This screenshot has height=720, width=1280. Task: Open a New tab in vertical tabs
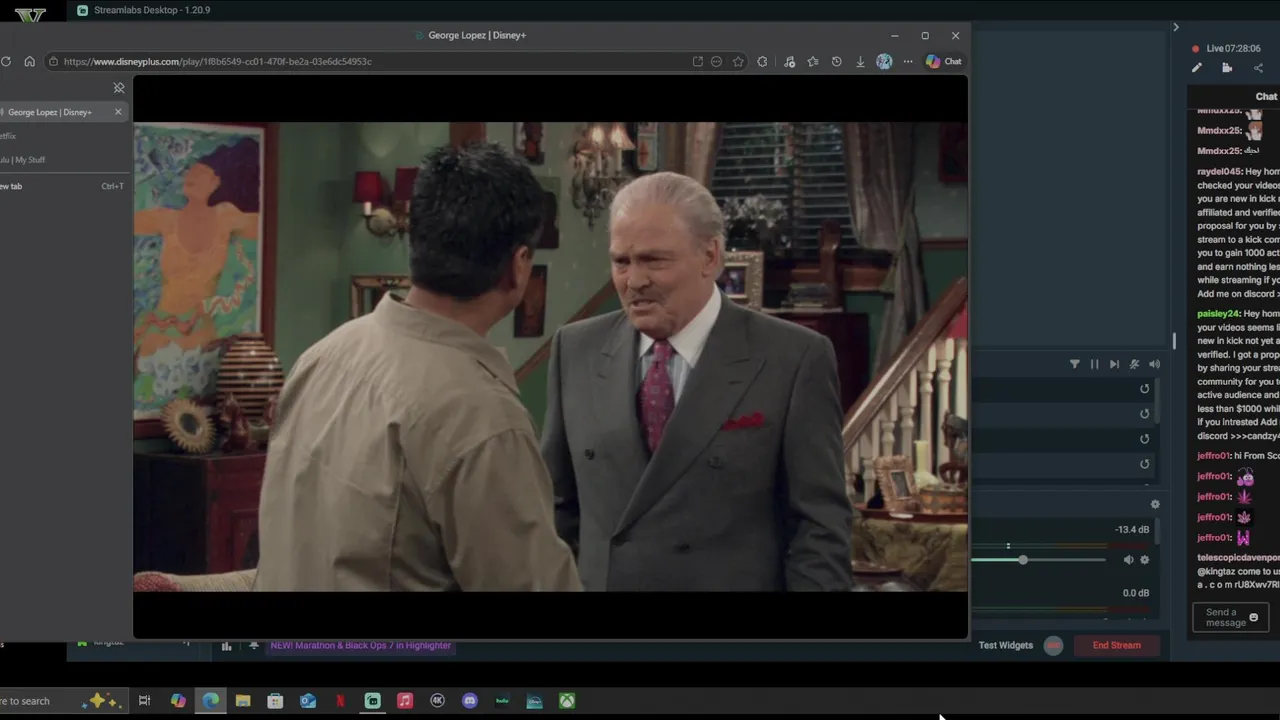click(x=62, y=186)
